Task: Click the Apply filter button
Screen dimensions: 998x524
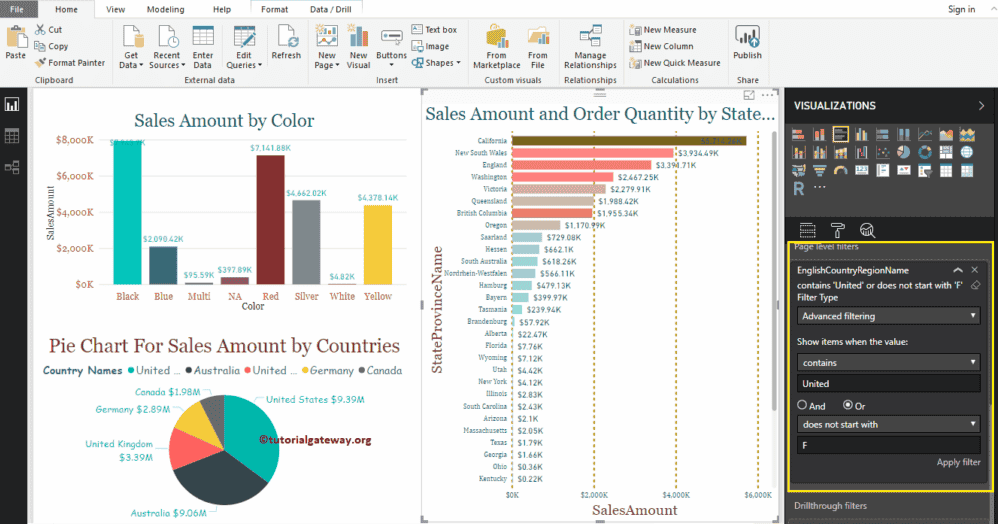Action: tap(958, 462)
